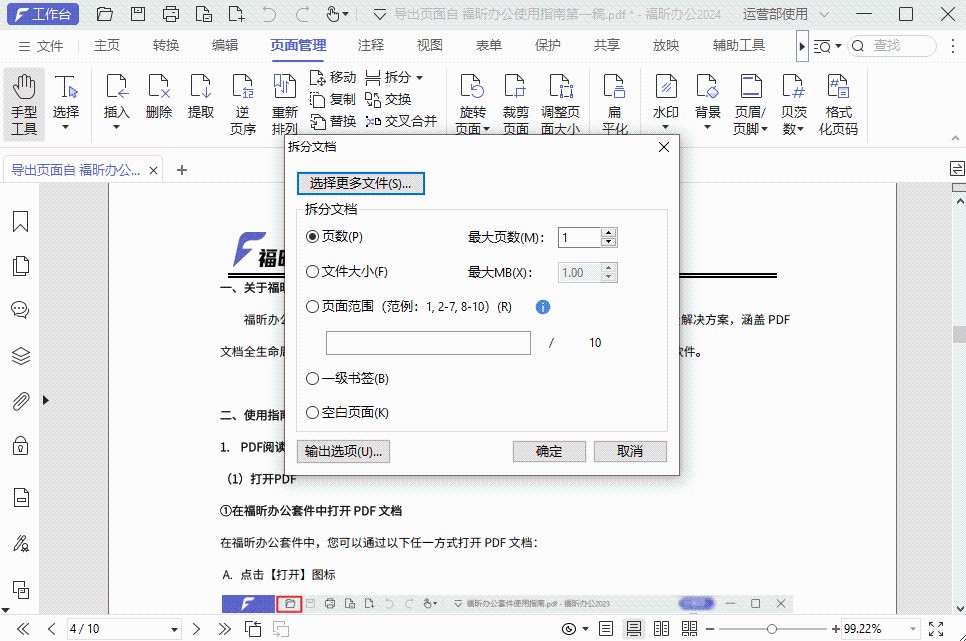The height and width of the screenshot is (641, 966).
Task: Click the Open file folder icon
Action: click(x=105, y=14)
